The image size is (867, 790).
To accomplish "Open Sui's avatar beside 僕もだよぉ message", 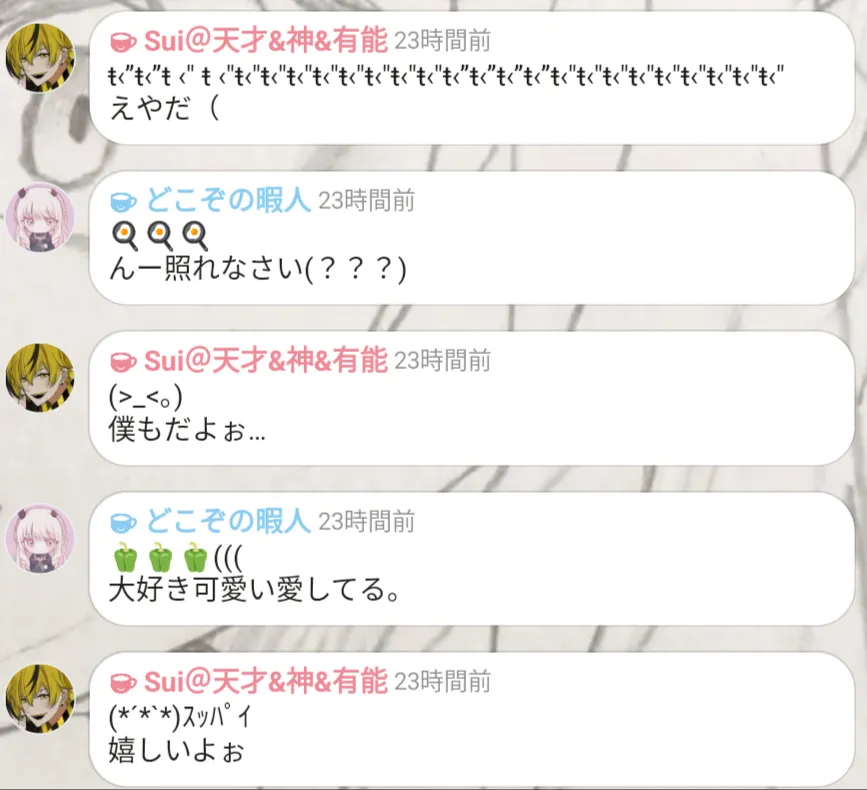I will coord(40,378).
